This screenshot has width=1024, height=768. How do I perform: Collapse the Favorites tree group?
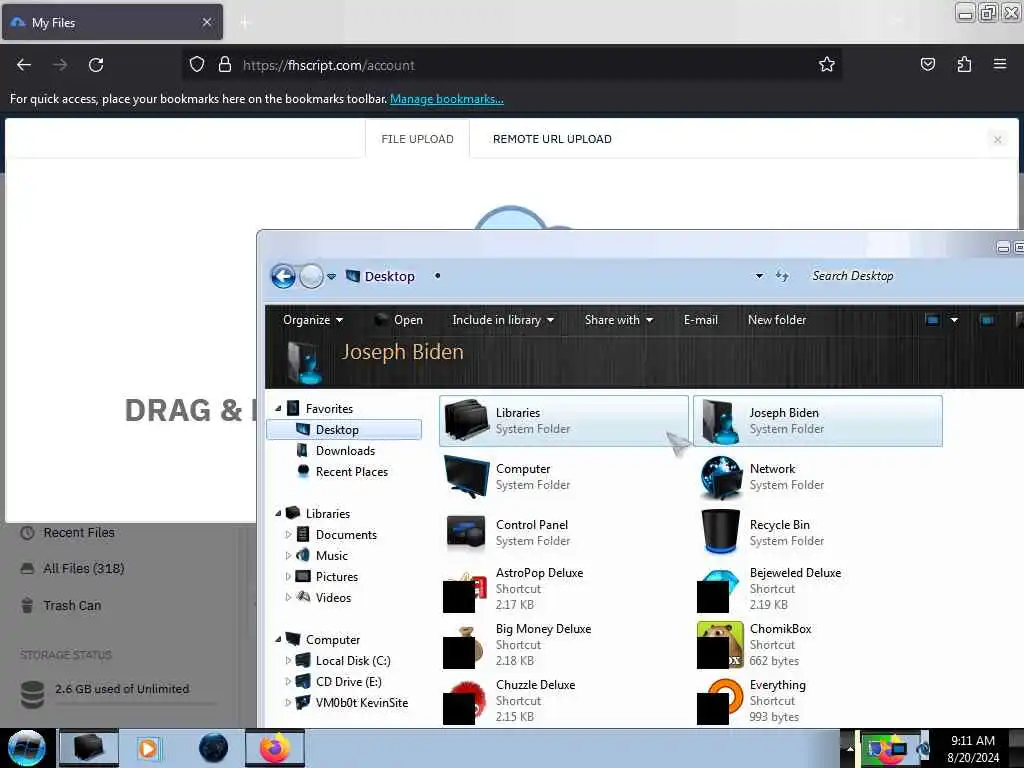(278, 409)
